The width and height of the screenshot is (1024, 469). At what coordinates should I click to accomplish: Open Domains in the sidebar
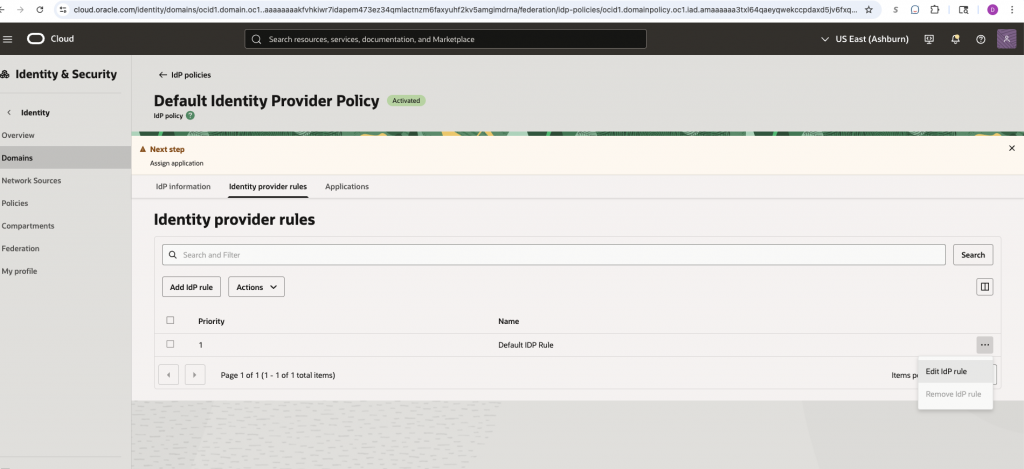coord(65,158)
